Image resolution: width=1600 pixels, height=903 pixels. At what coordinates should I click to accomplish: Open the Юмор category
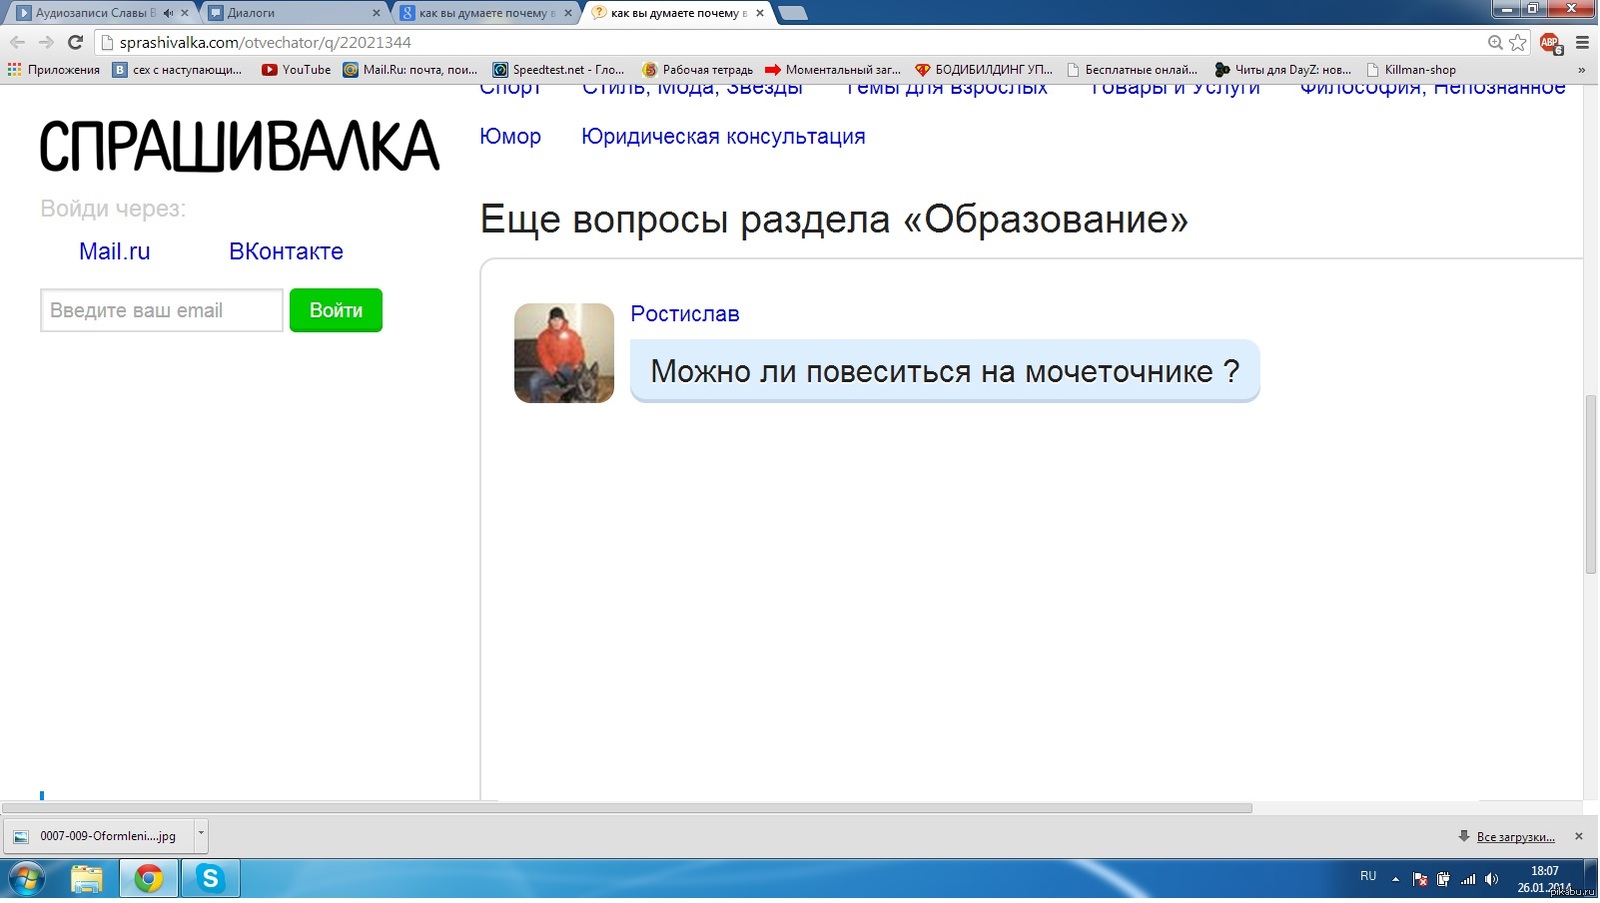(510, 136)
